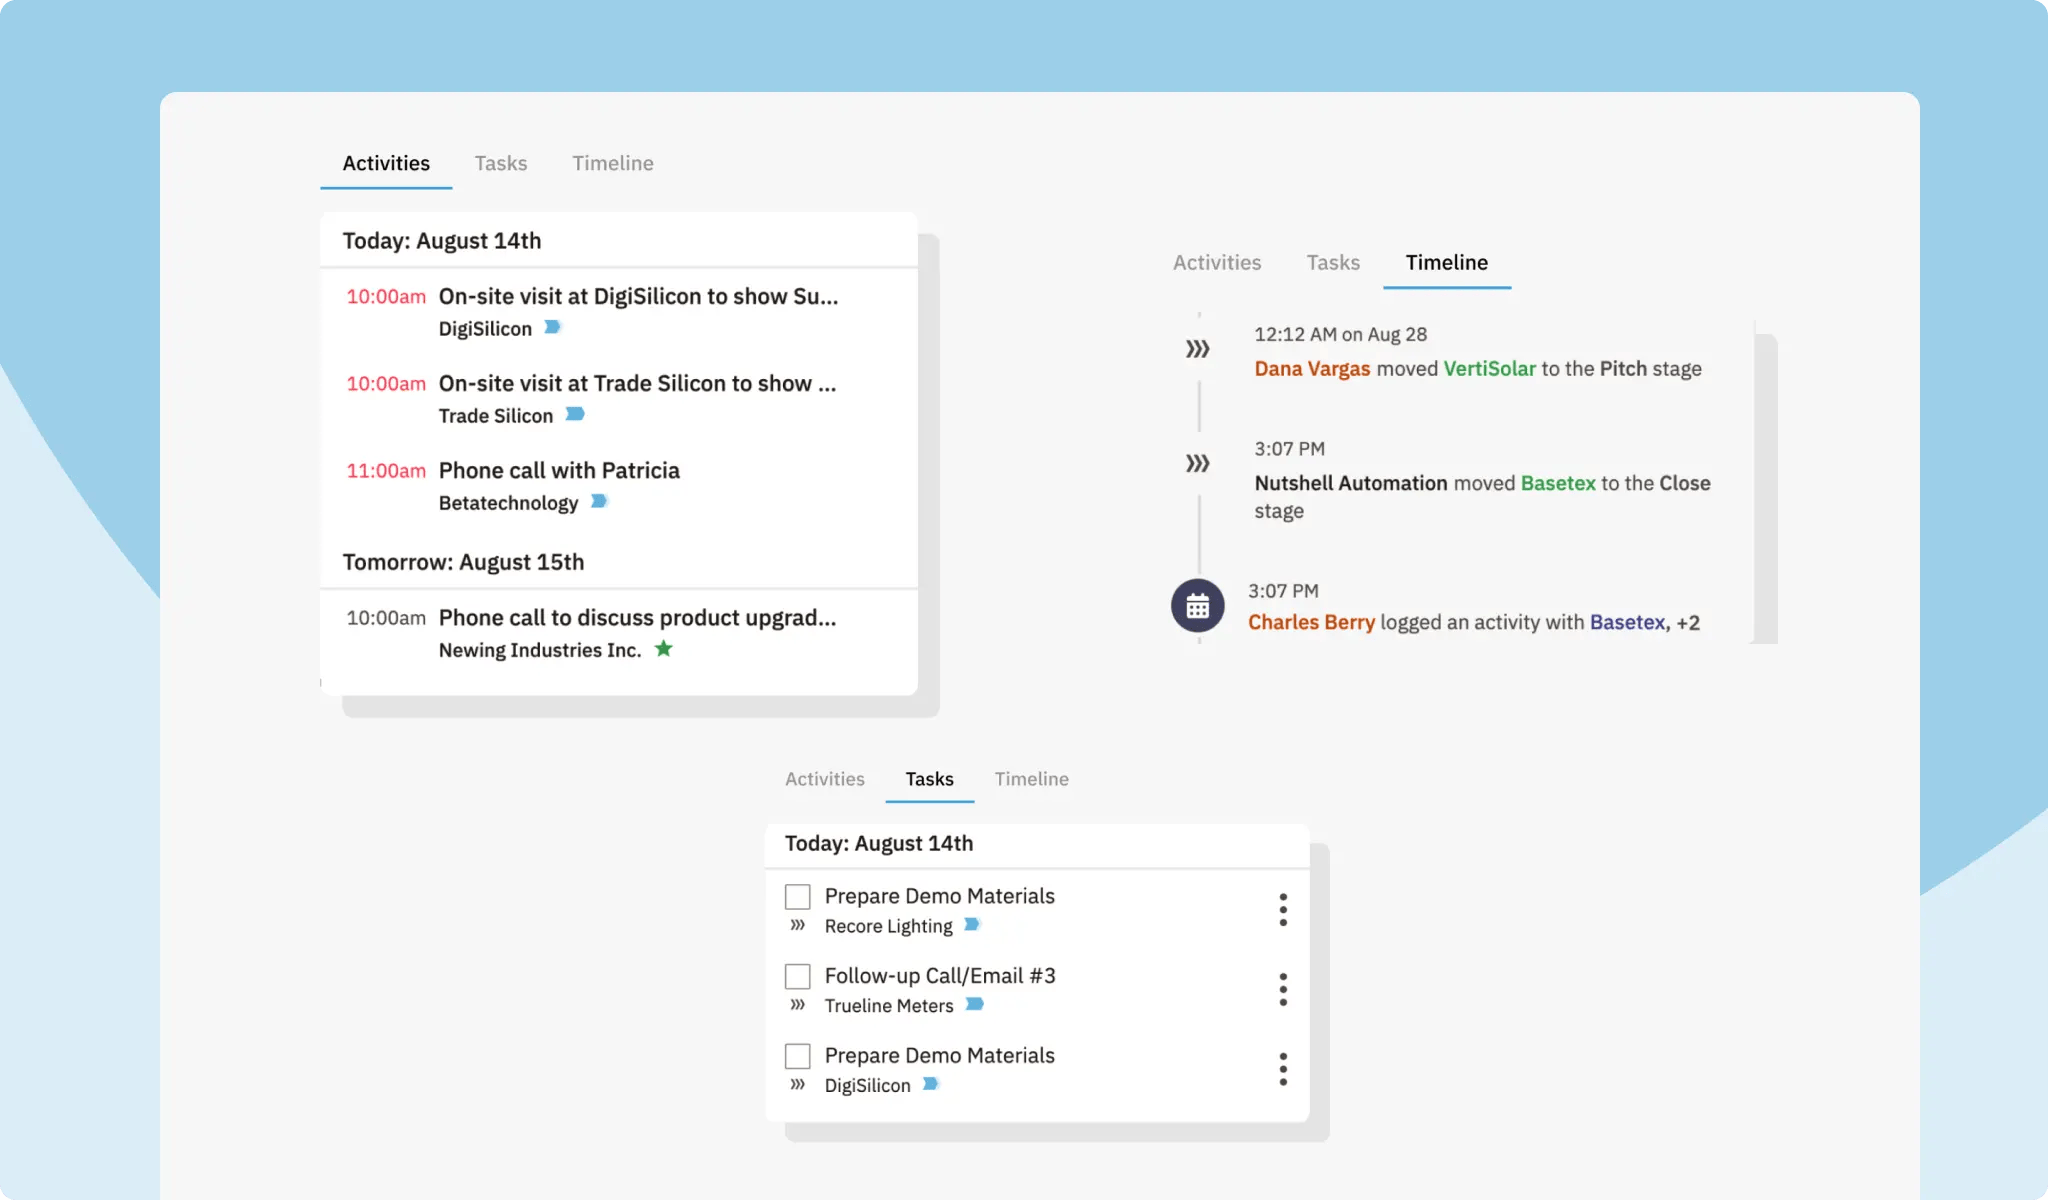This screenshot has width=2048, height=1200.
Task: Open the three-dot menu for DigiSilicon's Prepare Demo Materials
Action: (x=1283, y=1068)
